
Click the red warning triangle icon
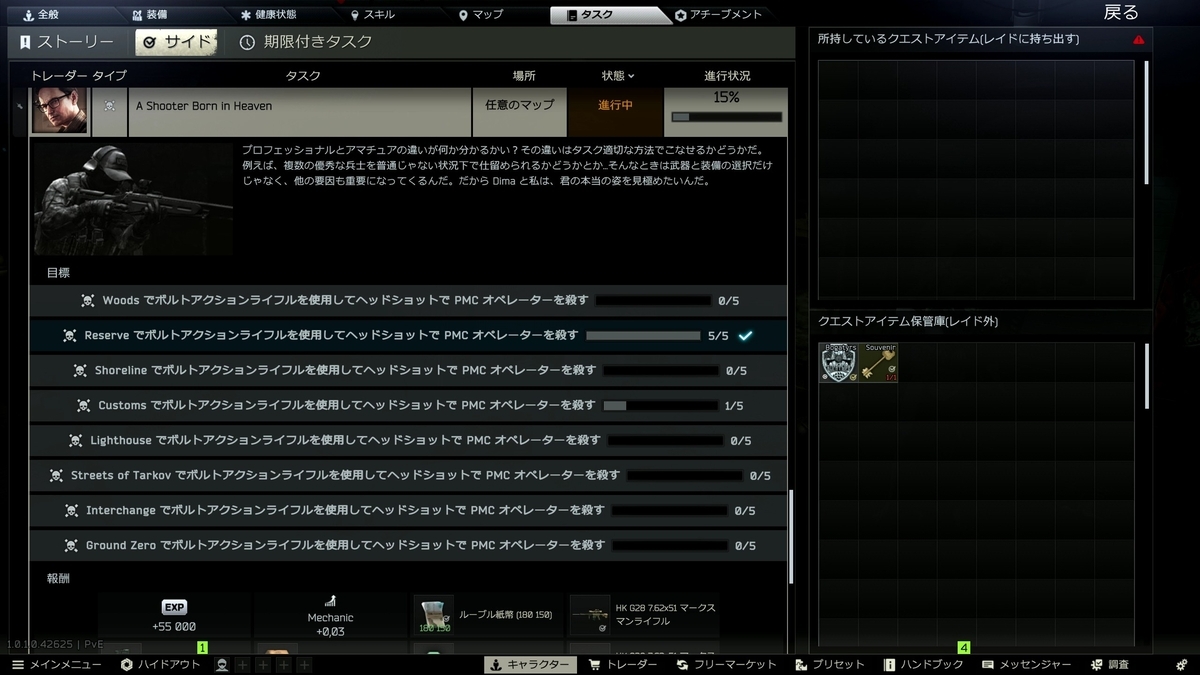[x=1138, y=40]
